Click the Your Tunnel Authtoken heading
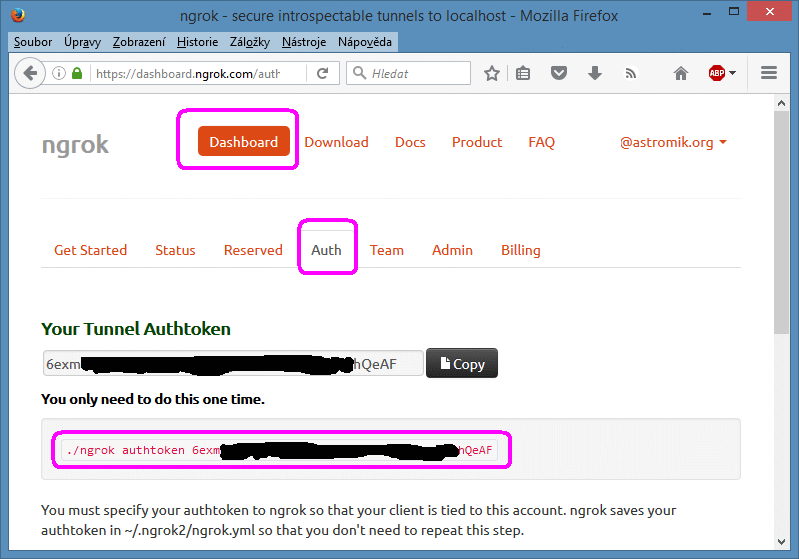The width and height of the screenshot is (799, 559). click(136, 329)
